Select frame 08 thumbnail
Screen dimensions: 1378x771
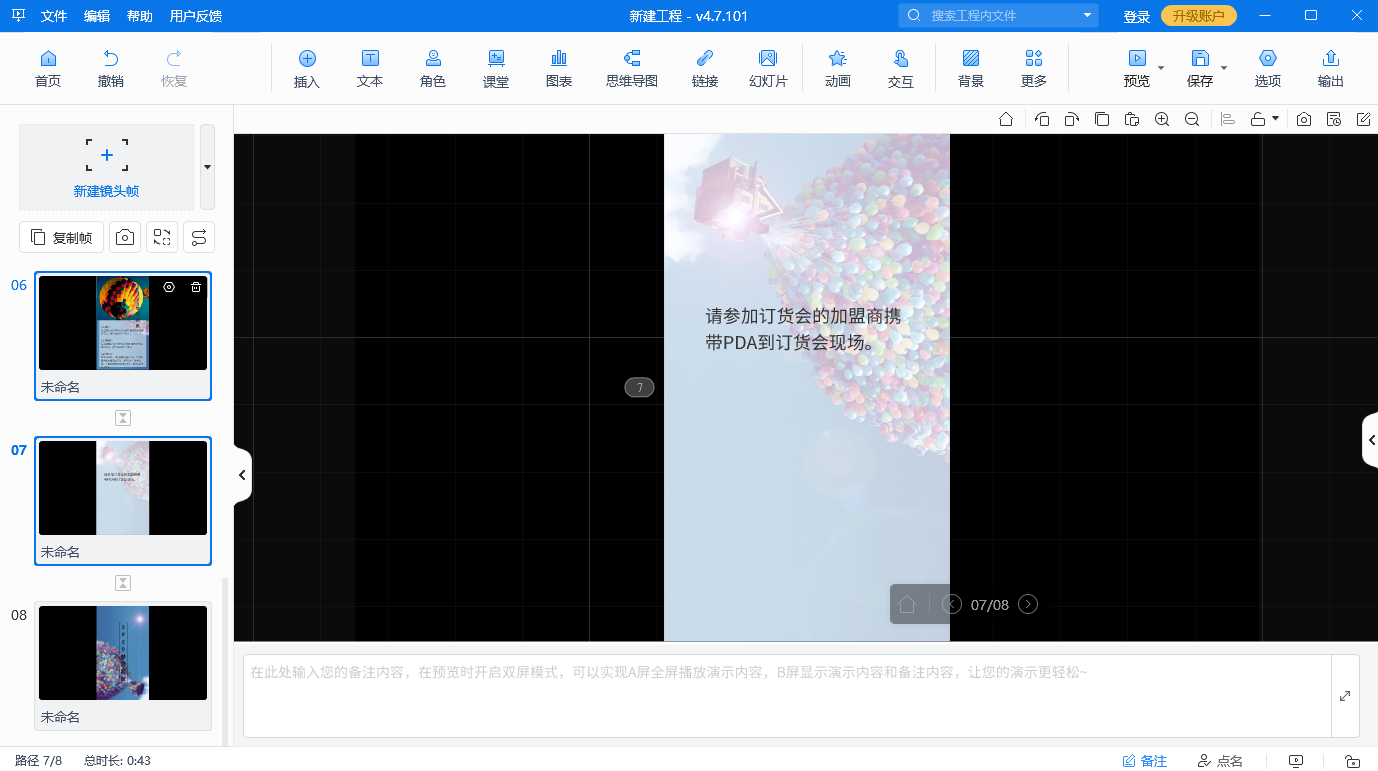123,653
